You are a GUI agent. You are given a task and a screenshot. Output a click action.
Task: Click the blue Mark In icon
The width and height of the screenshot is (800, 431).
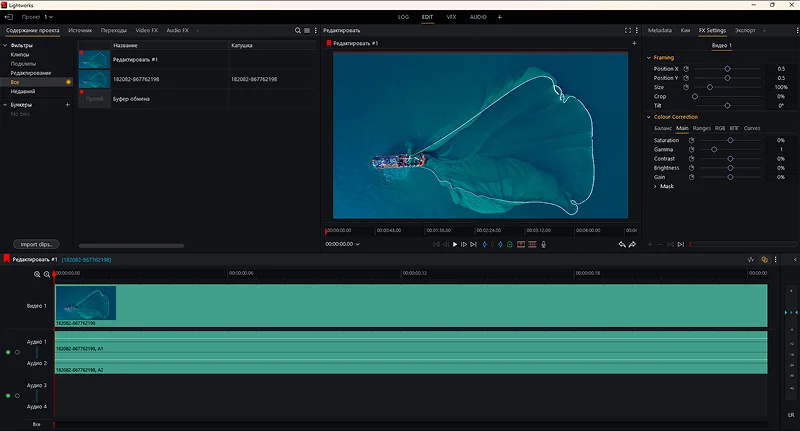[485, 244]
